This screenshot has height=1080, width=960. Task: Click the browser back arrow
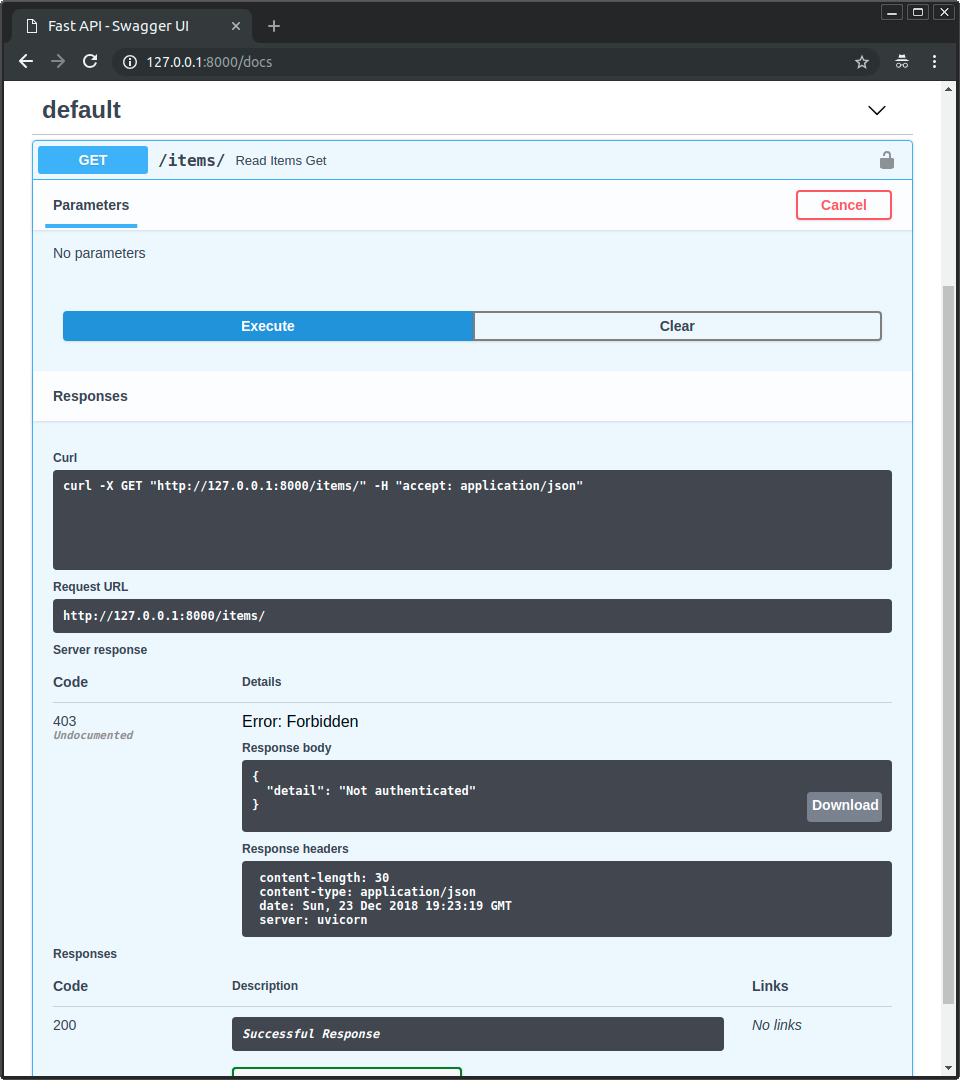click(26, 62)
